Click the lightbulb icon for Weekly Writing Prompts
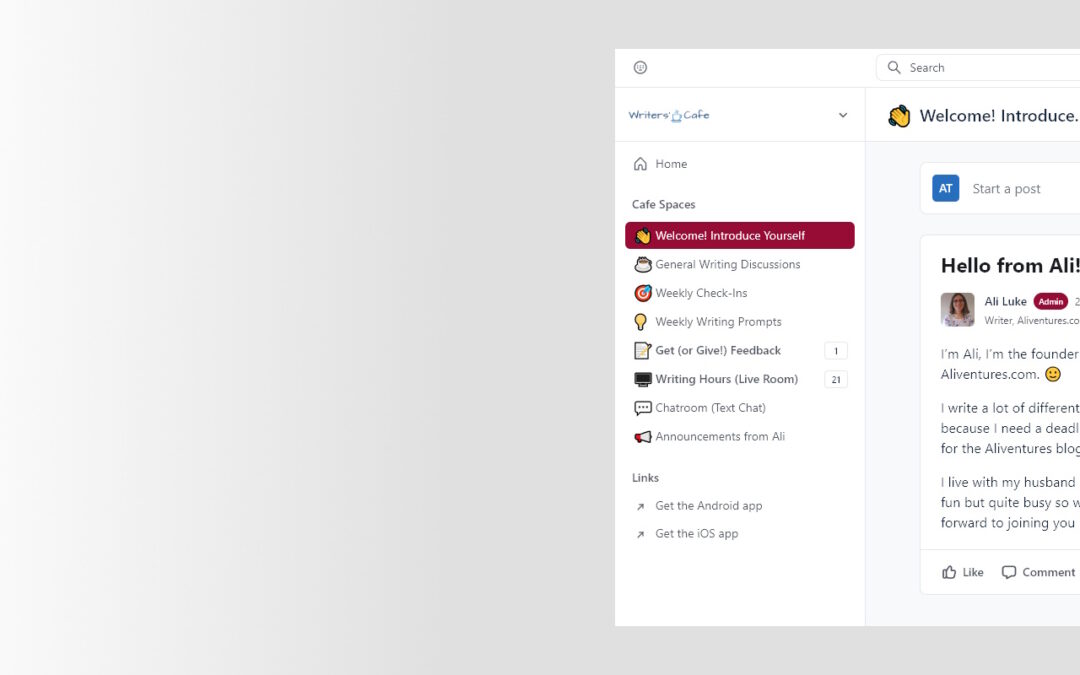 [x=640, y=322]
